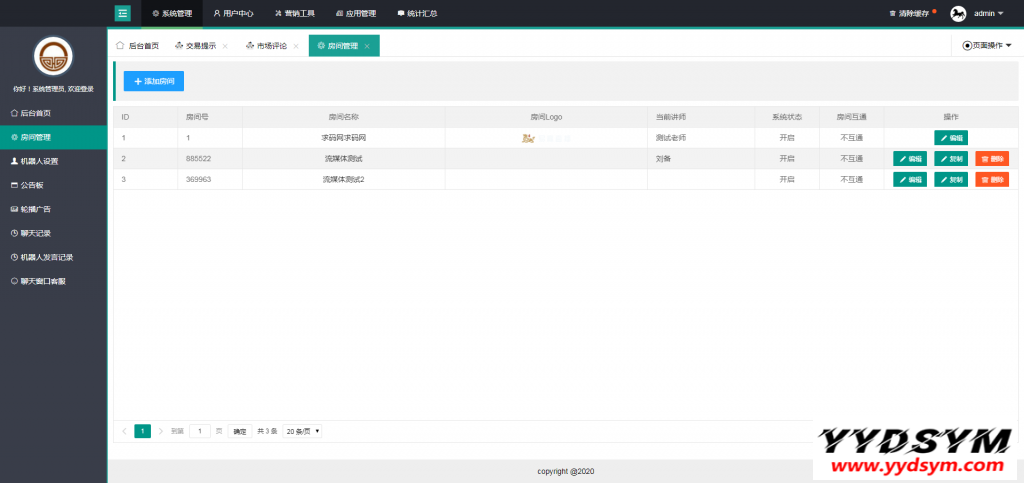This screenshot has height=483, width=1024.
Task: Click the admin avatar icon in header
Action: (x=957, y=13)
